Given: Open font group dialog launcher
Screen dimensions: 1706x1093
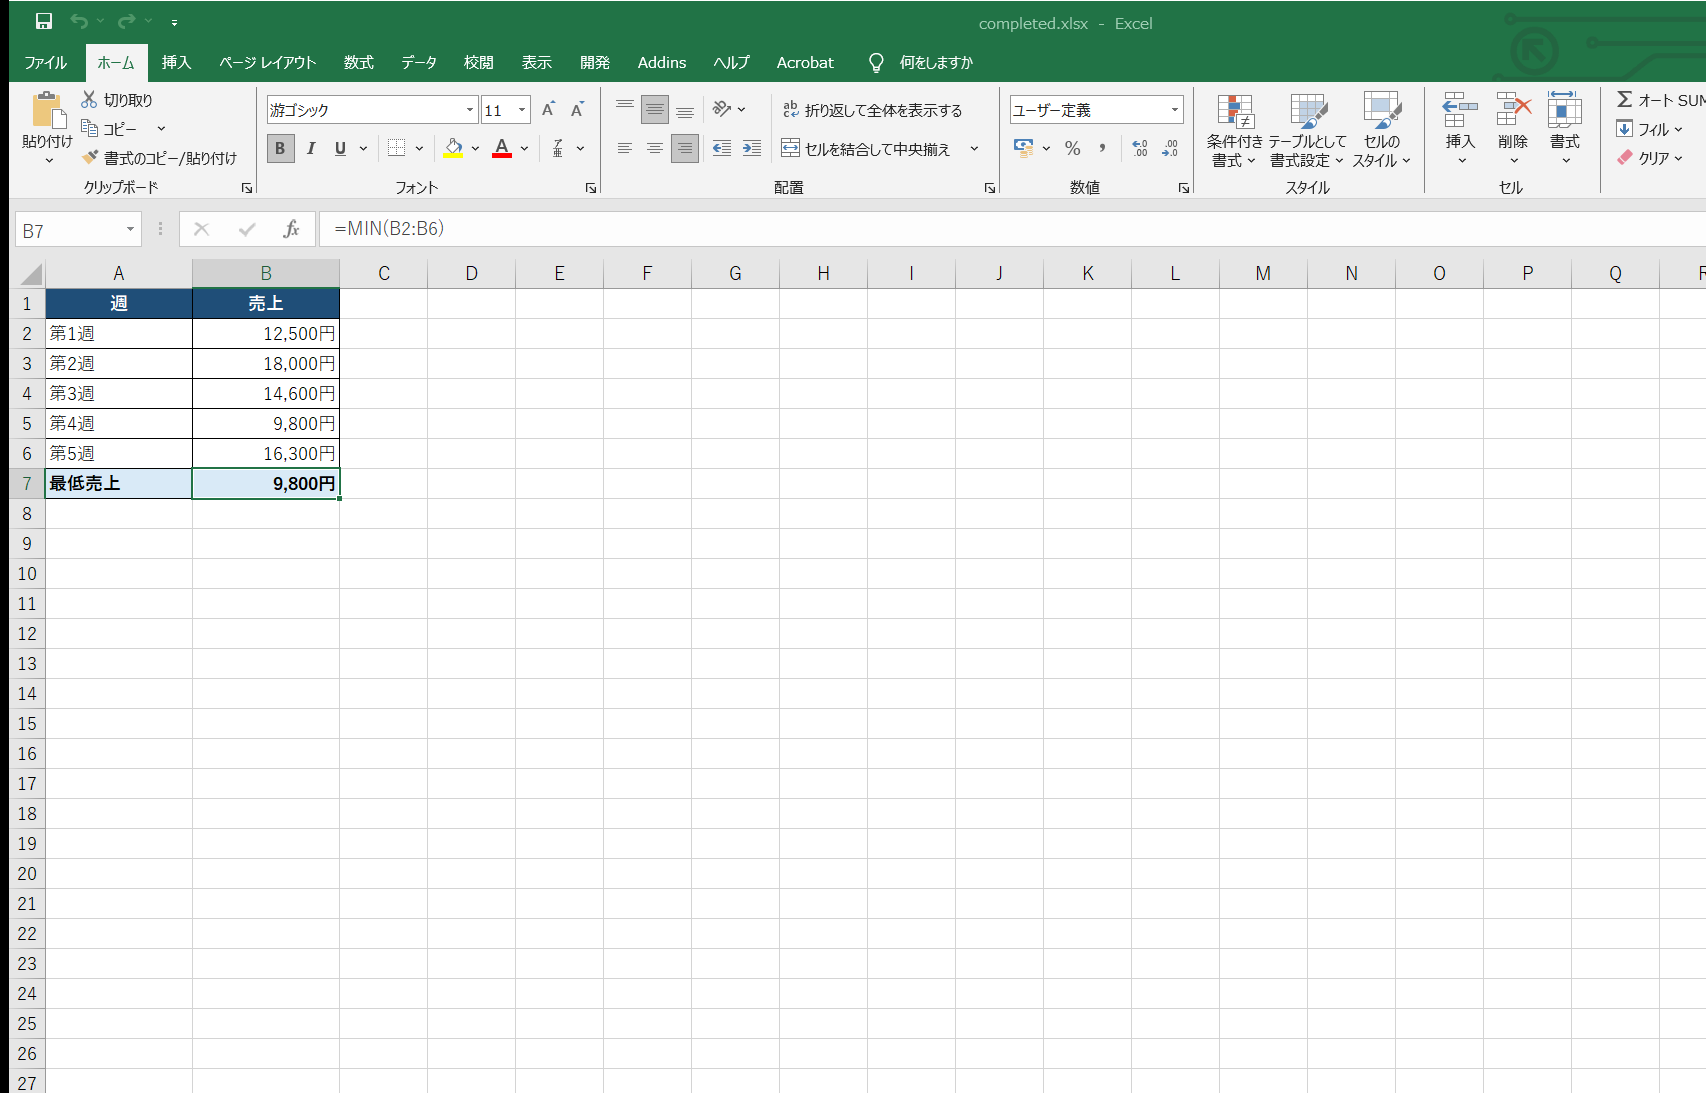Looking at the screenshot, I should [591, 187].
